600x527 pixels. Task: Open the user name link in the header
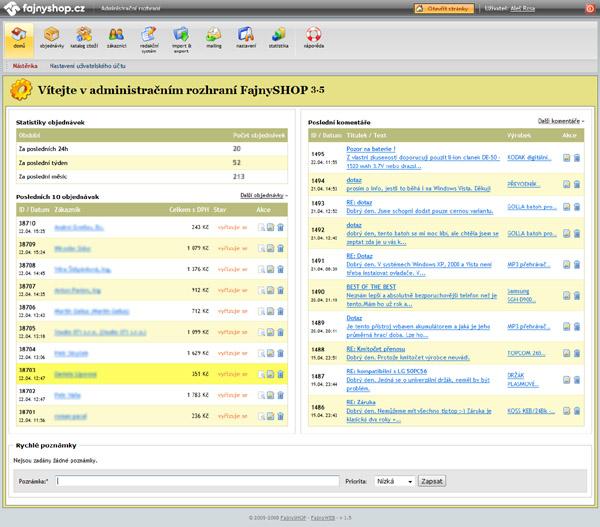pos(522,8)
